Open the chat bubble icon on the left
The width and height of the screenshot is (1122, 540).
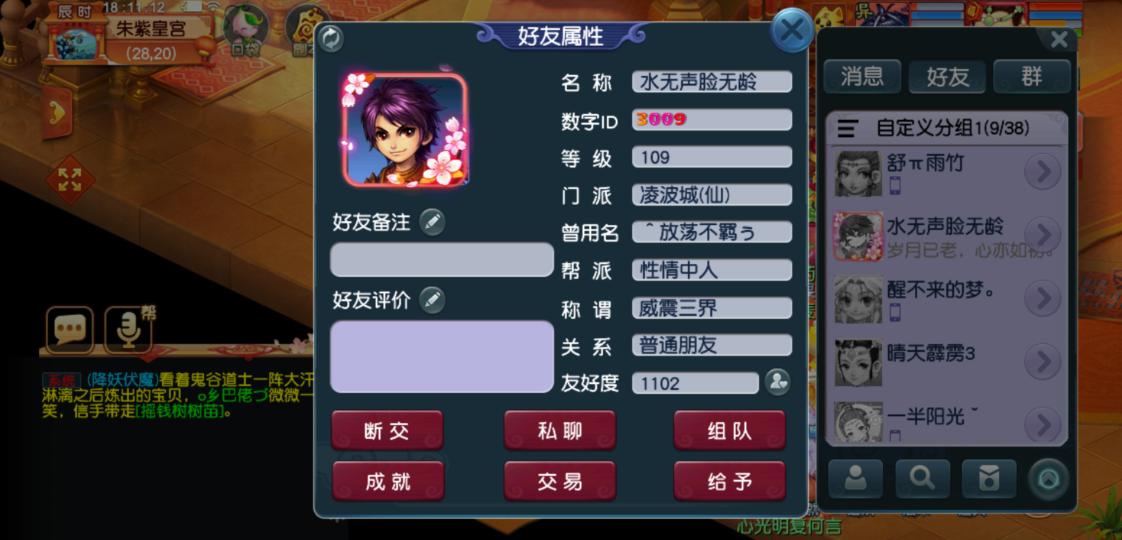[x=70, y=330]
